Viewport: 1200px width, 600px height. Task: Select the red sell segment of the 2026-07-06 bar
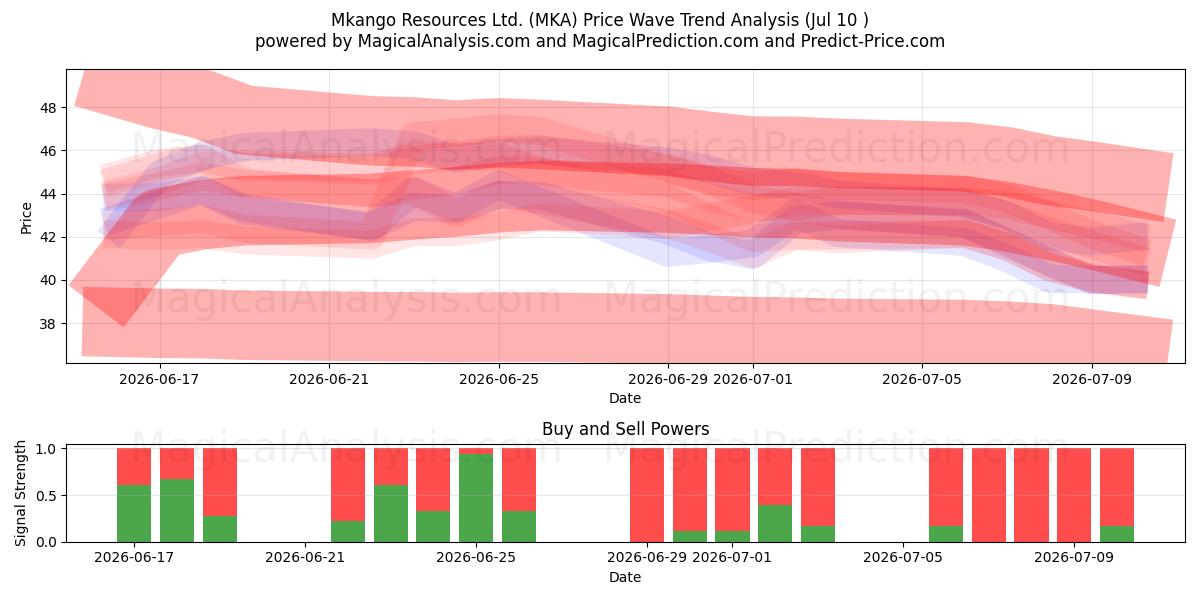click(x=946, y=487)
